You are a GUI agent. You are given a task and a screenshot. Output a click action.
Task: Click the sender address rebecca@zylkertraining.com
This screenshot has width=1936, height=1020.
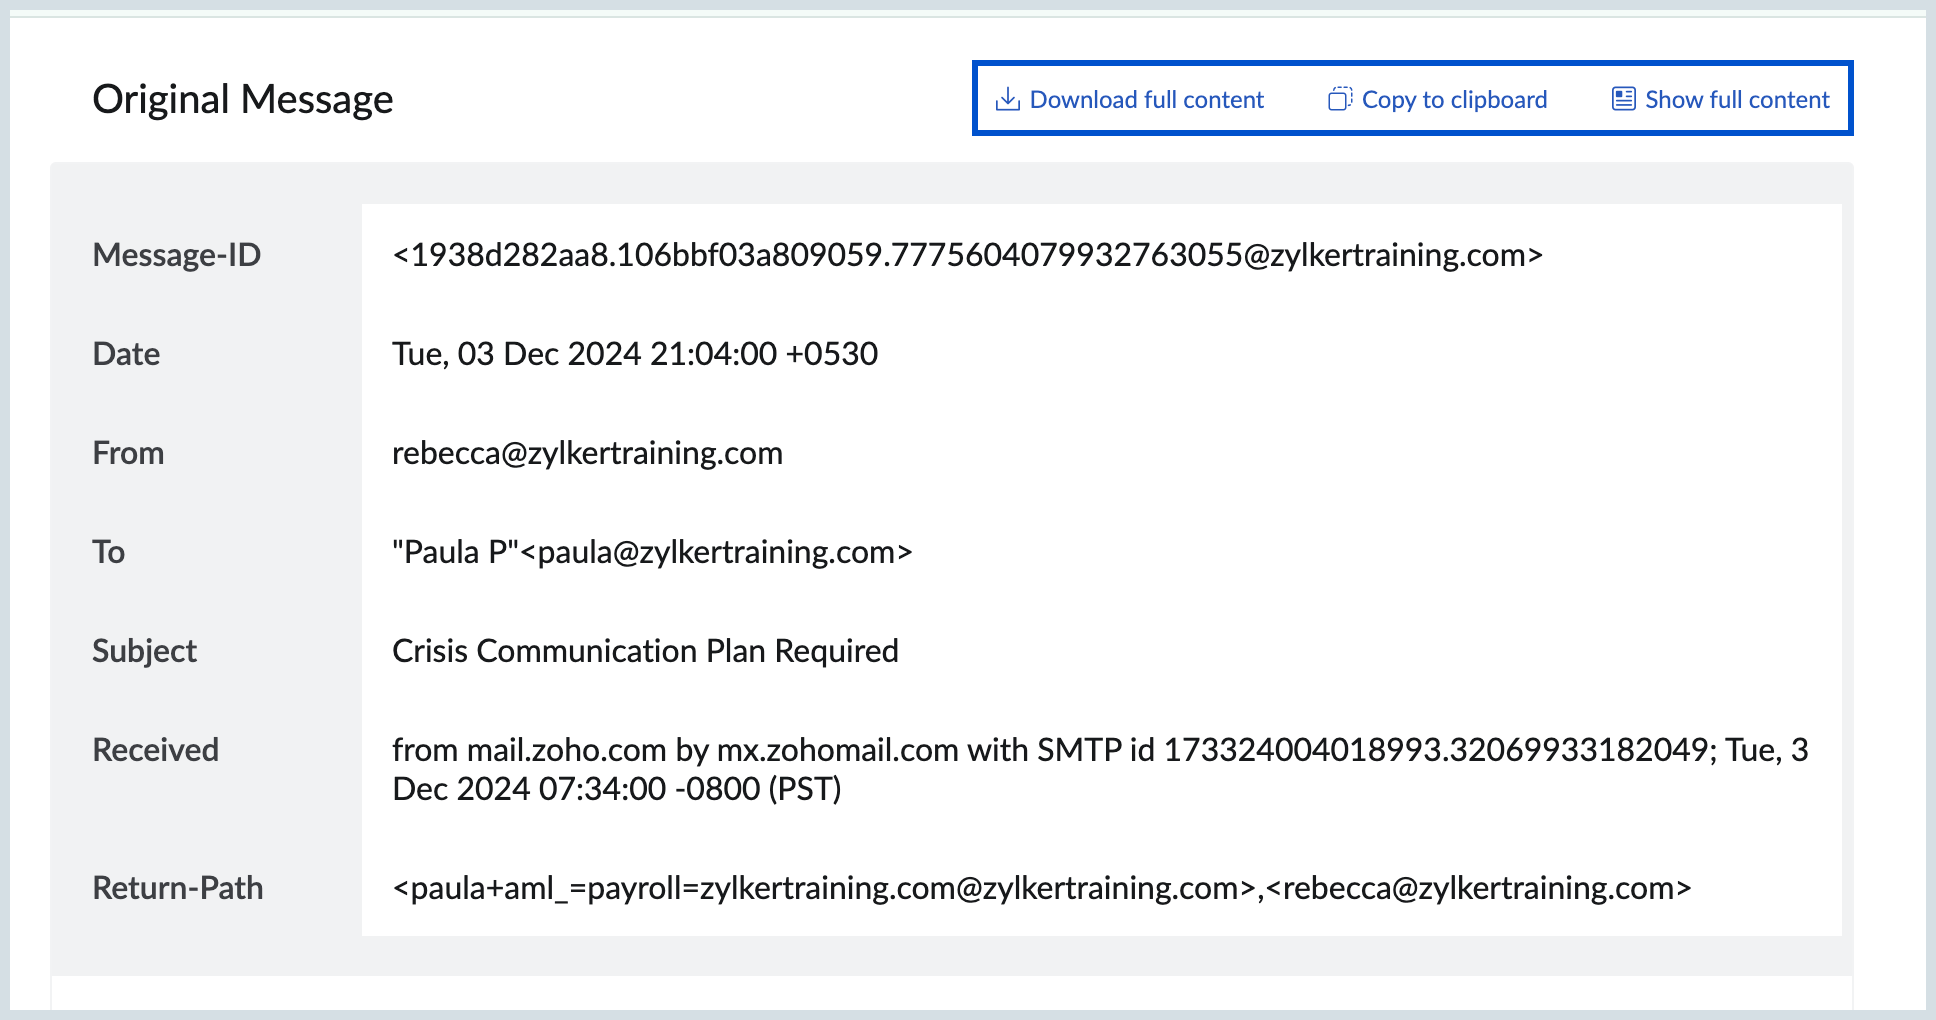coord(587,453)
